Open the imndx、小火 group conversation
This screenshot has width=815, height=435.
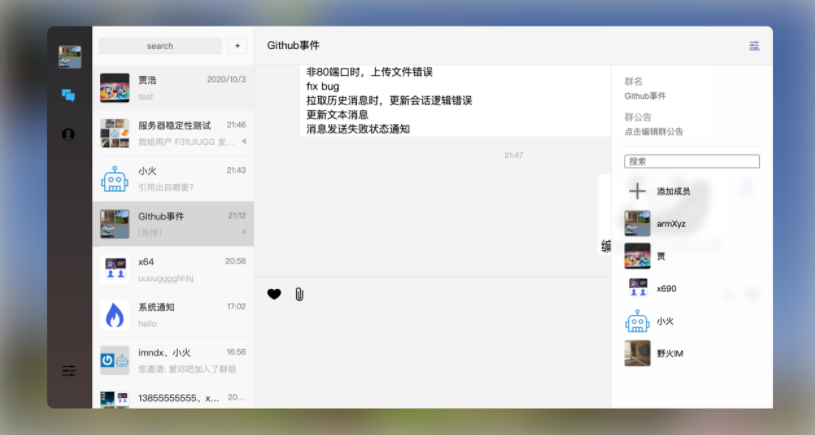coord(173,360)
